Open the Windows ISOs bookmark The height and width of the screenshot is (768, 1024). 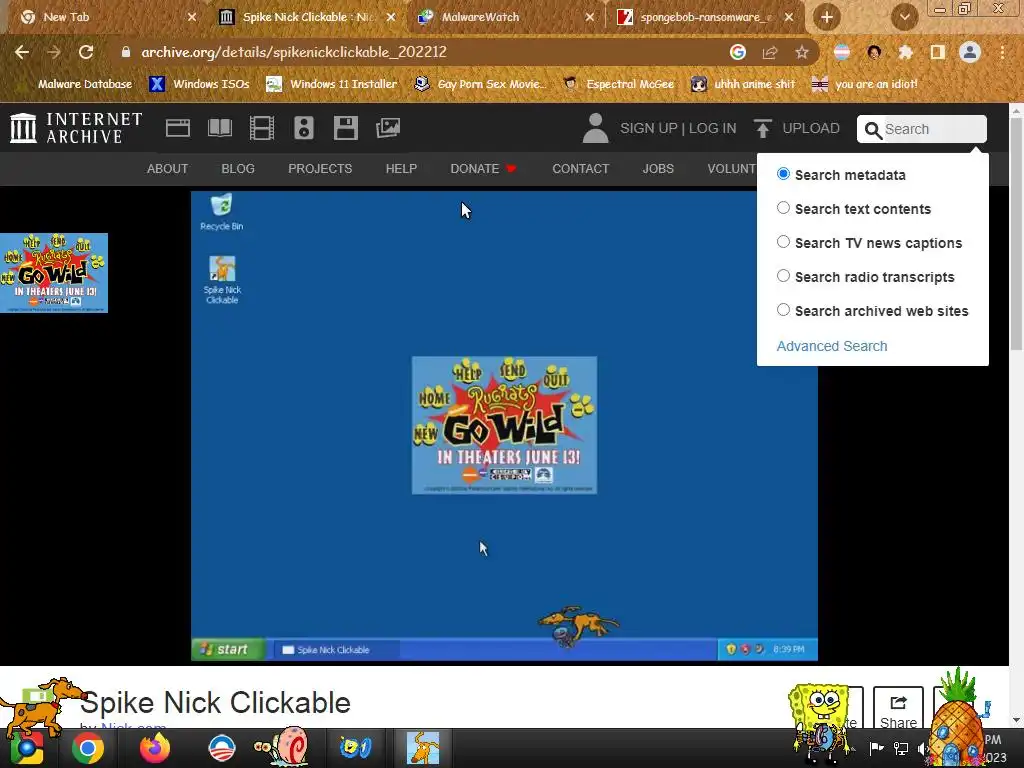(x=199, y=84)
